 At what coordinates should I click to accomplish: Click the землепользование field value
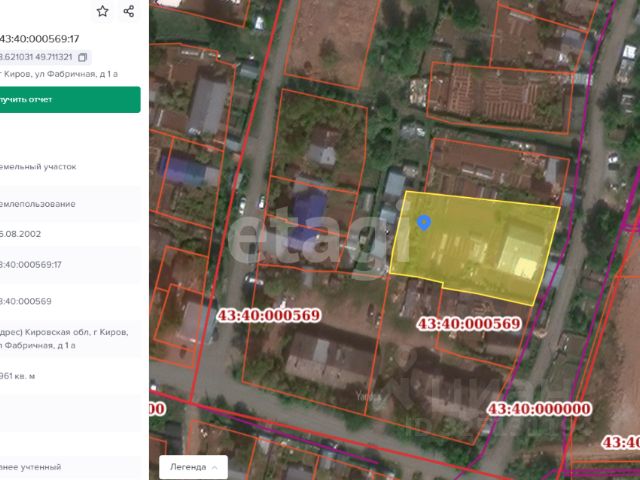tap(38, 204)
